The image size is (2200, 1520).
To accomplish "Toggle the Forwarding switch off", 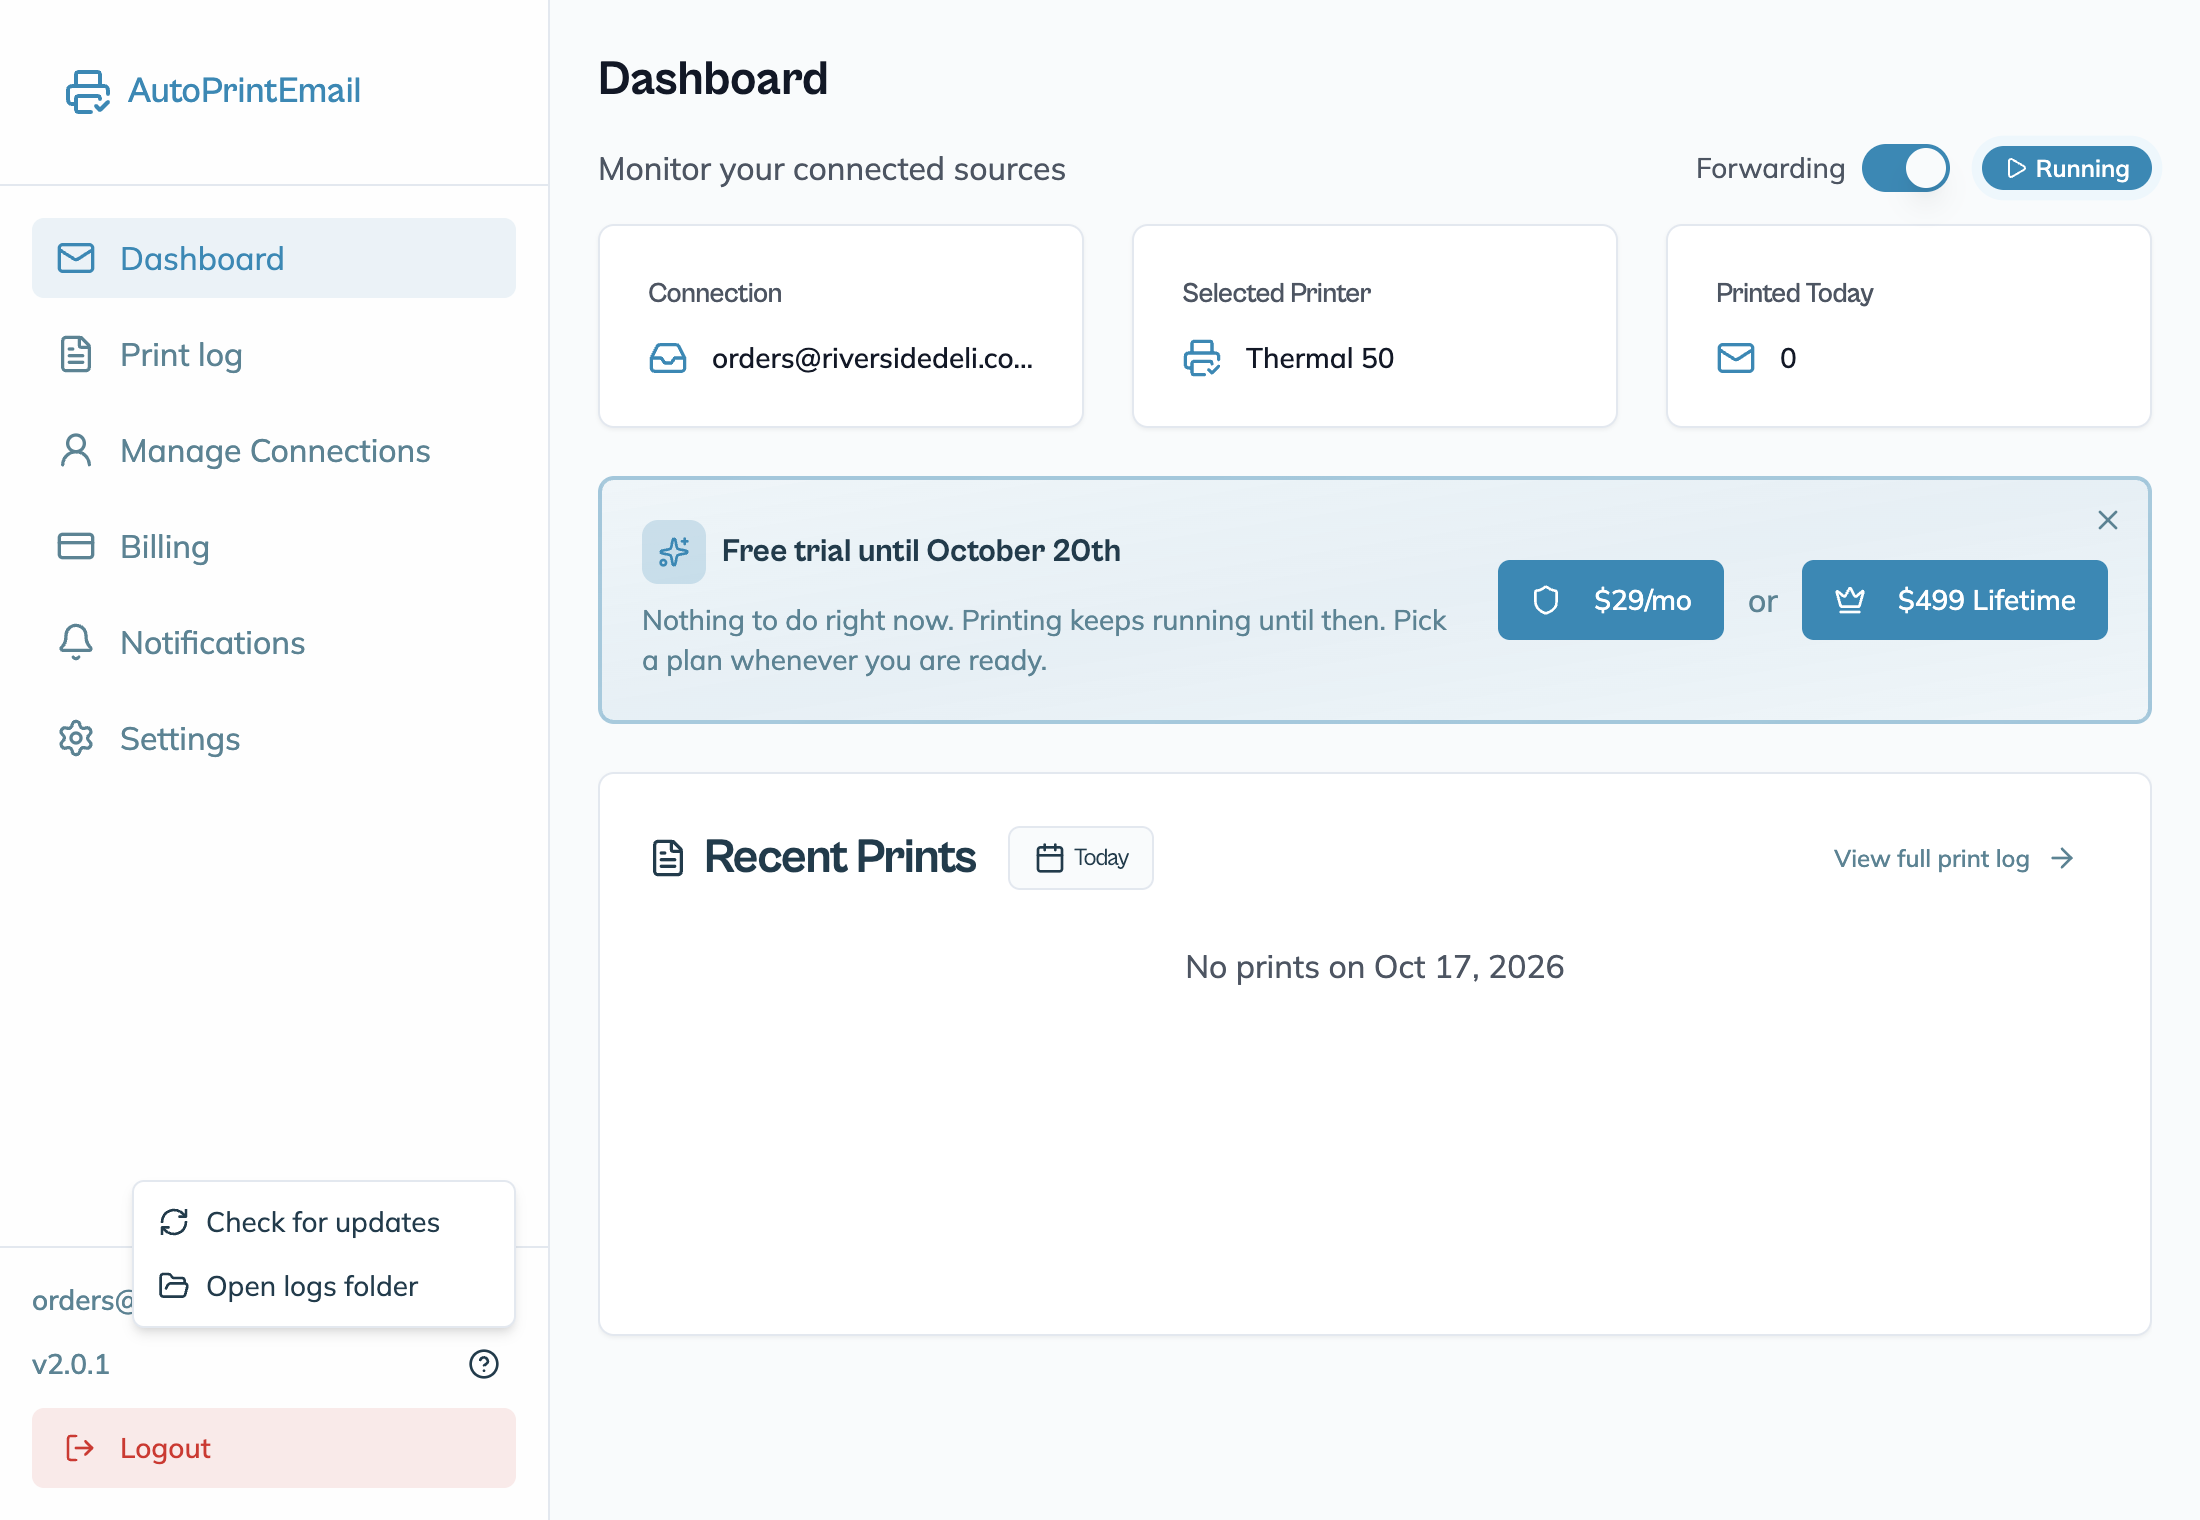I will pyautogui.click(x=1906, y=168).
